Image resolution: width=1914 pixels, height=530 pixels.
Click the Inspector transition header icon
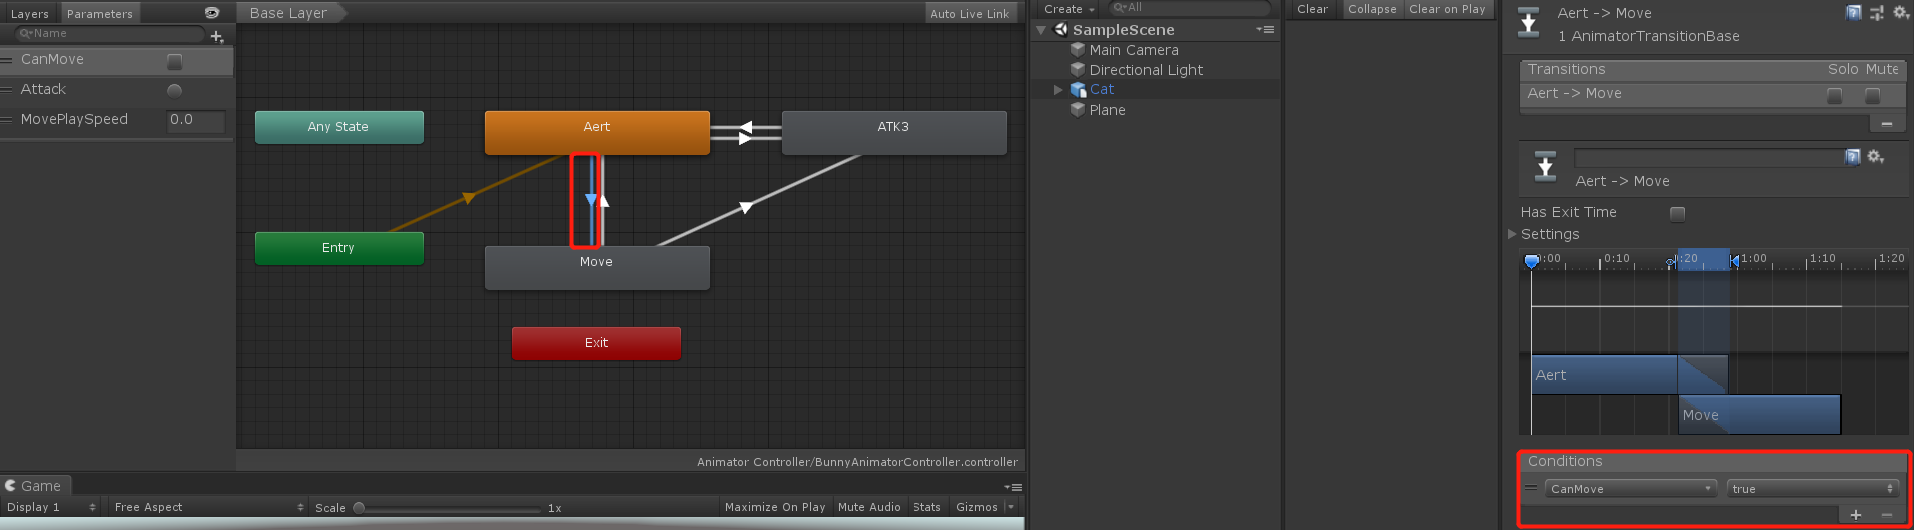(x=1529, y=22)
